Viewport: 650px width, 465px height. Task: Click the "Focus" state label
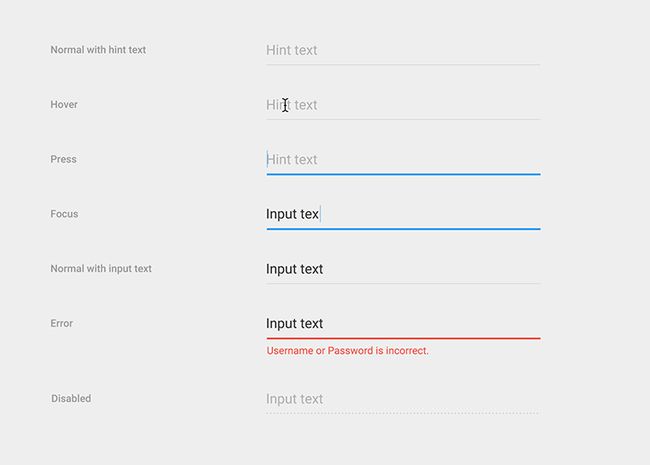64,214
